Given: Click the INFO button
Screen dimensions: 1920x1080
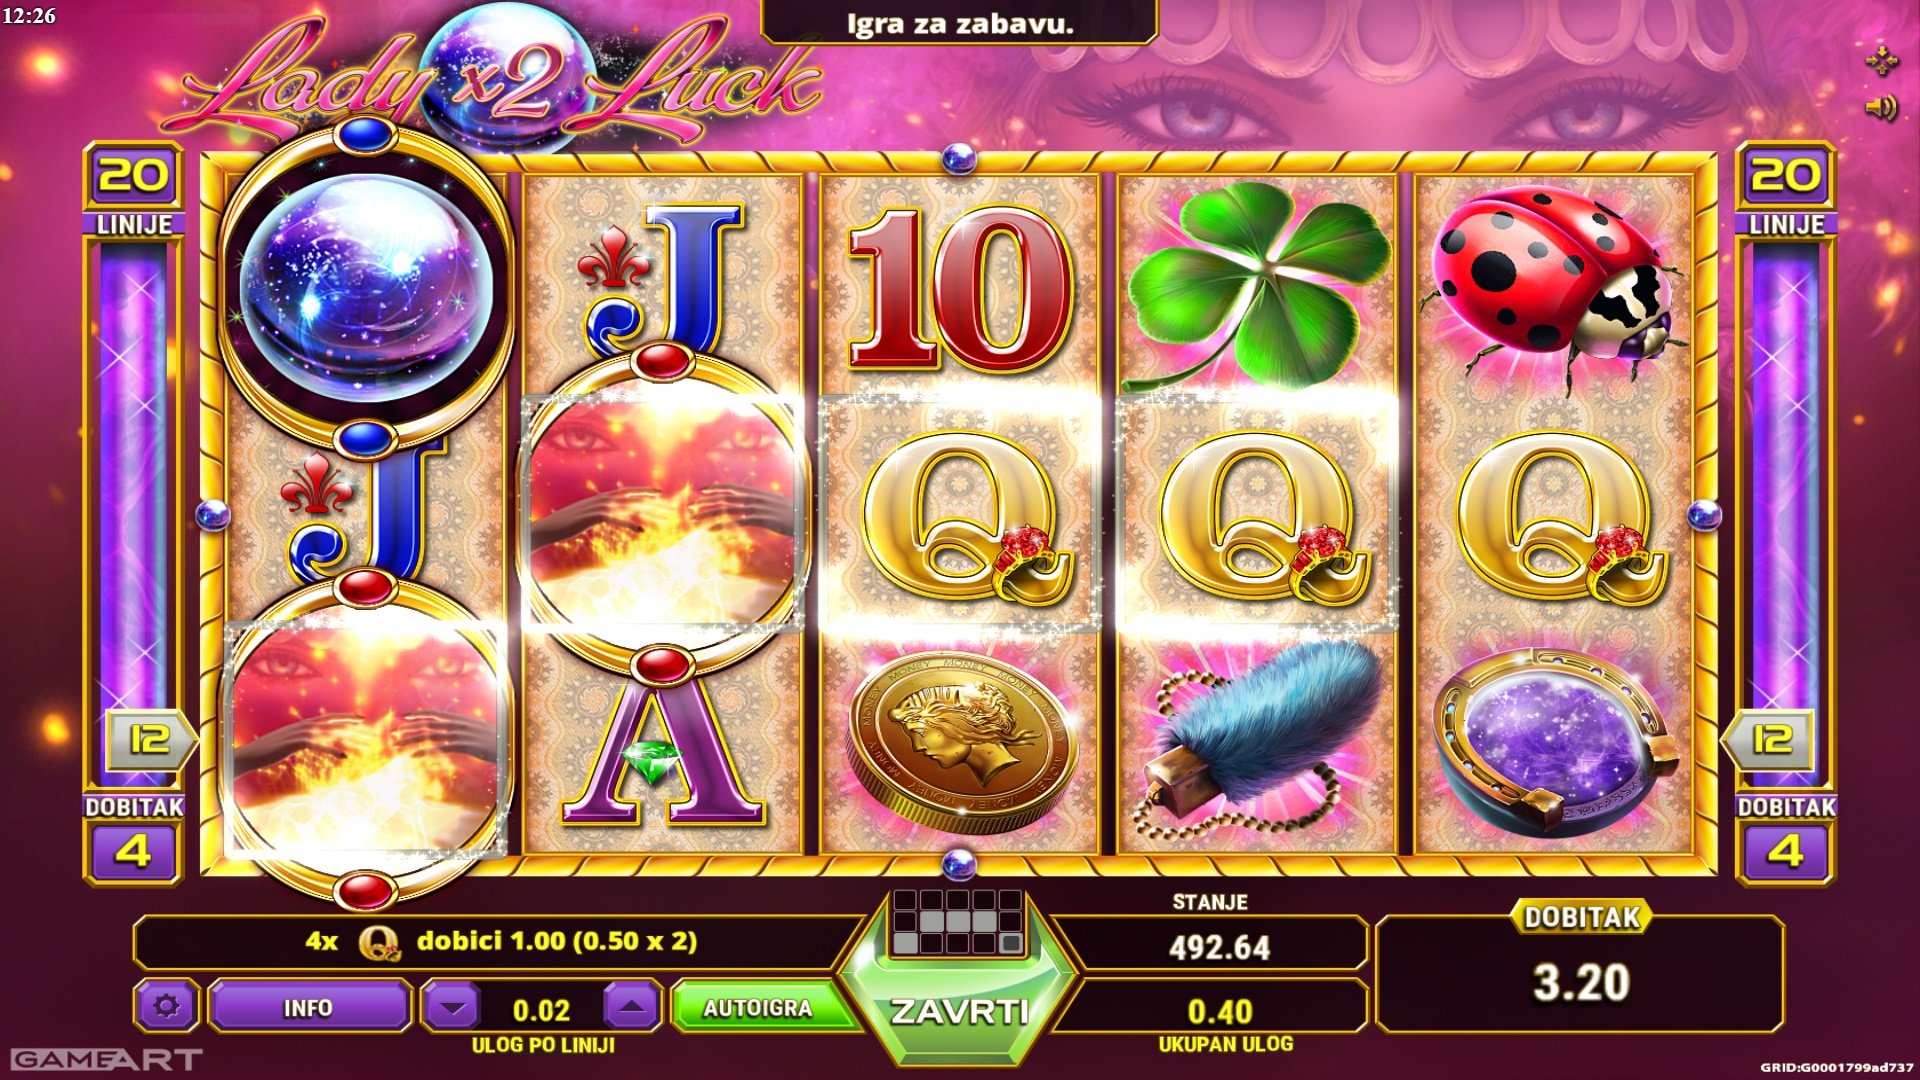Looking at the screenshot, I should click(x=309, y=1006).
